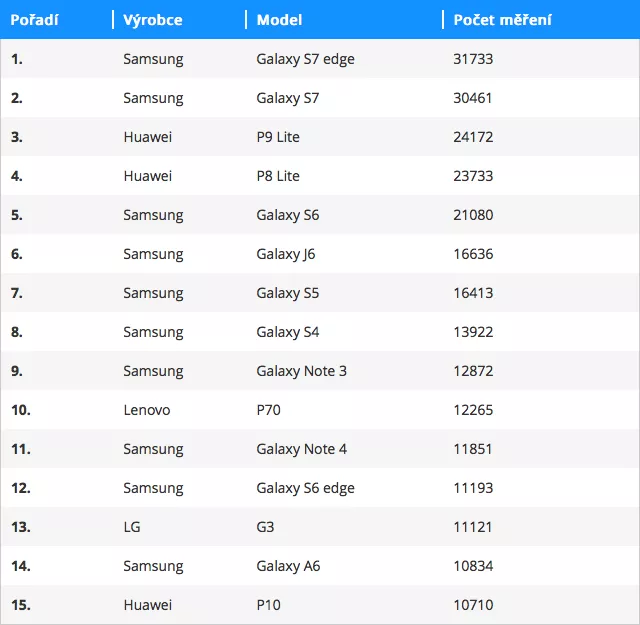Select the LG manufacturer cell
This screenshot has width=640, height=625.
pyautogui.click(x=132, y=527)
